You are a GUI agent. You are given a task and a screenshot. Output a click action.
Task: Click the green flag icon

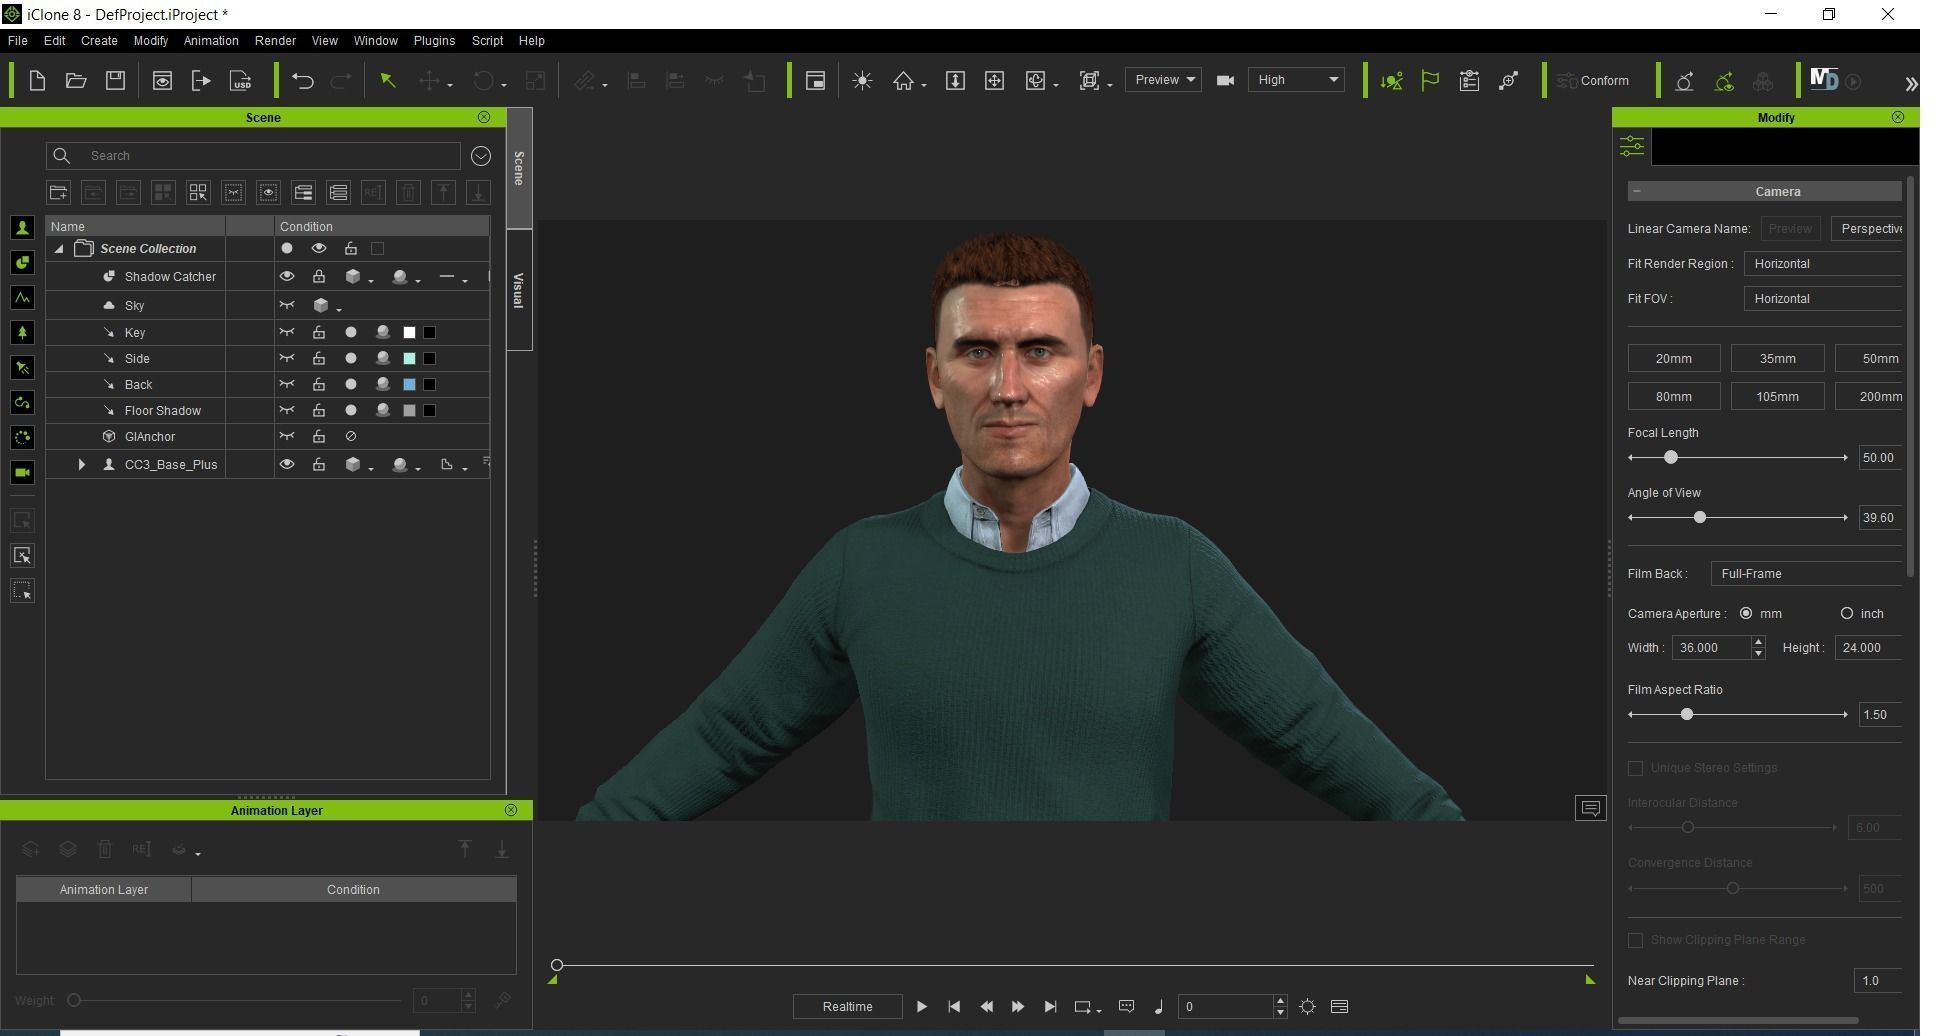1430,81
